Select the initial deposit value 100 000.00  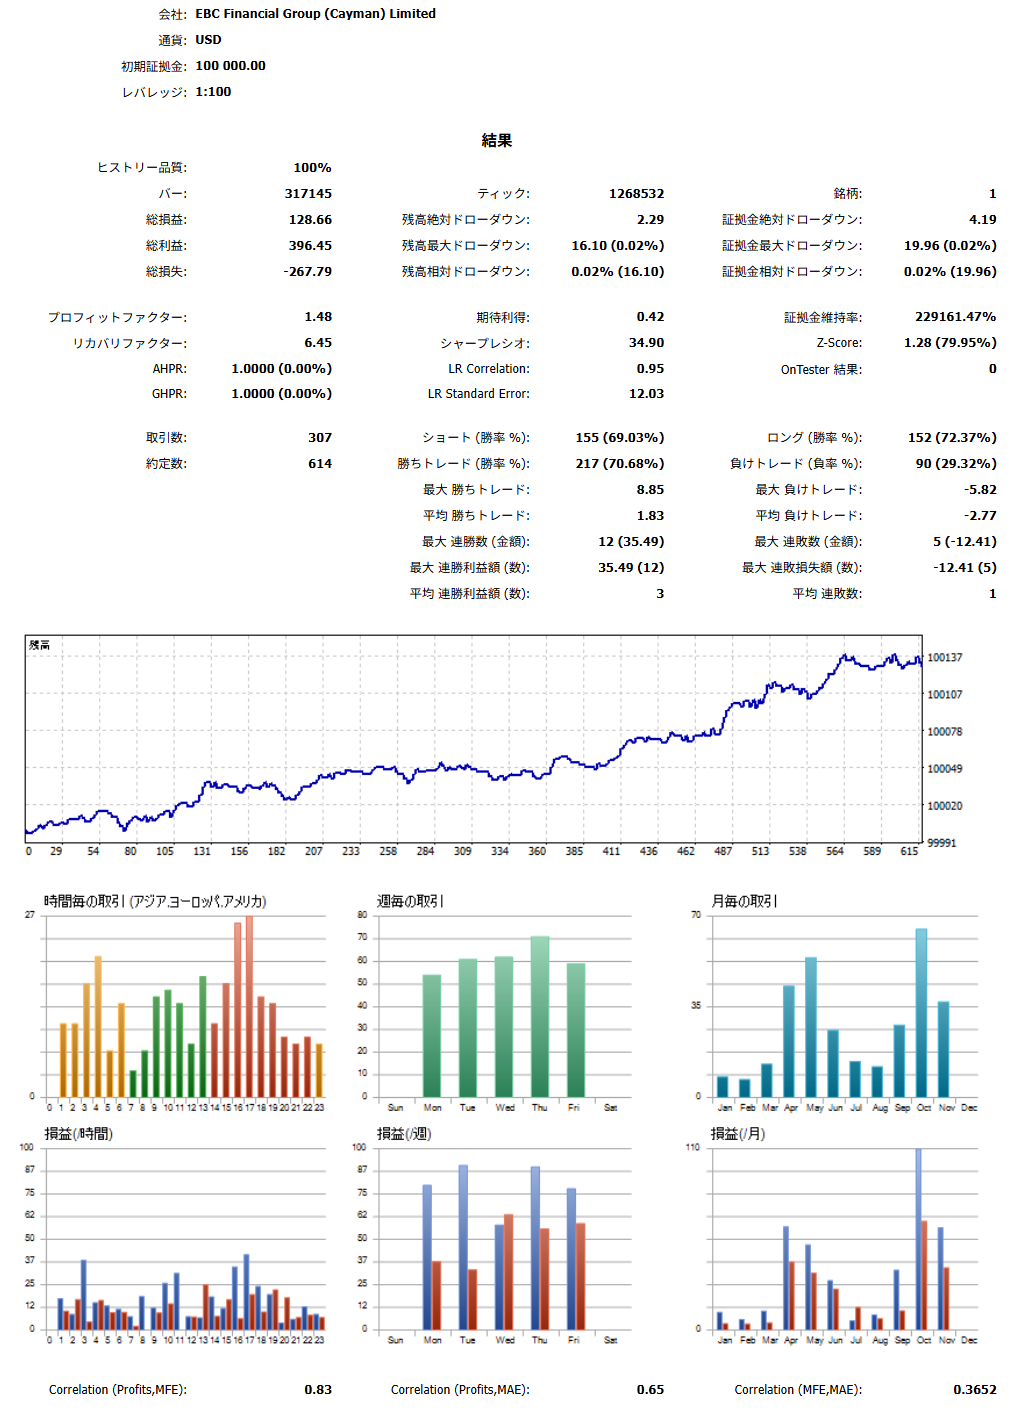click(x=230, y=66)
